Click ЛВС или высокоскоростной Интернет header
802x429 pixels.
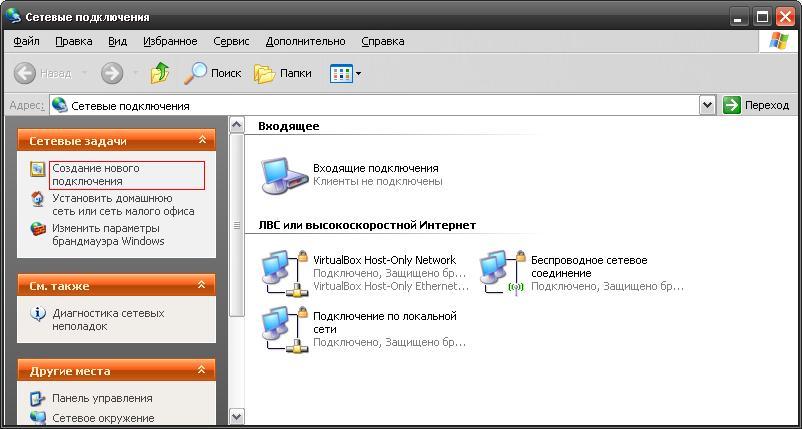(x=367, y=225)
